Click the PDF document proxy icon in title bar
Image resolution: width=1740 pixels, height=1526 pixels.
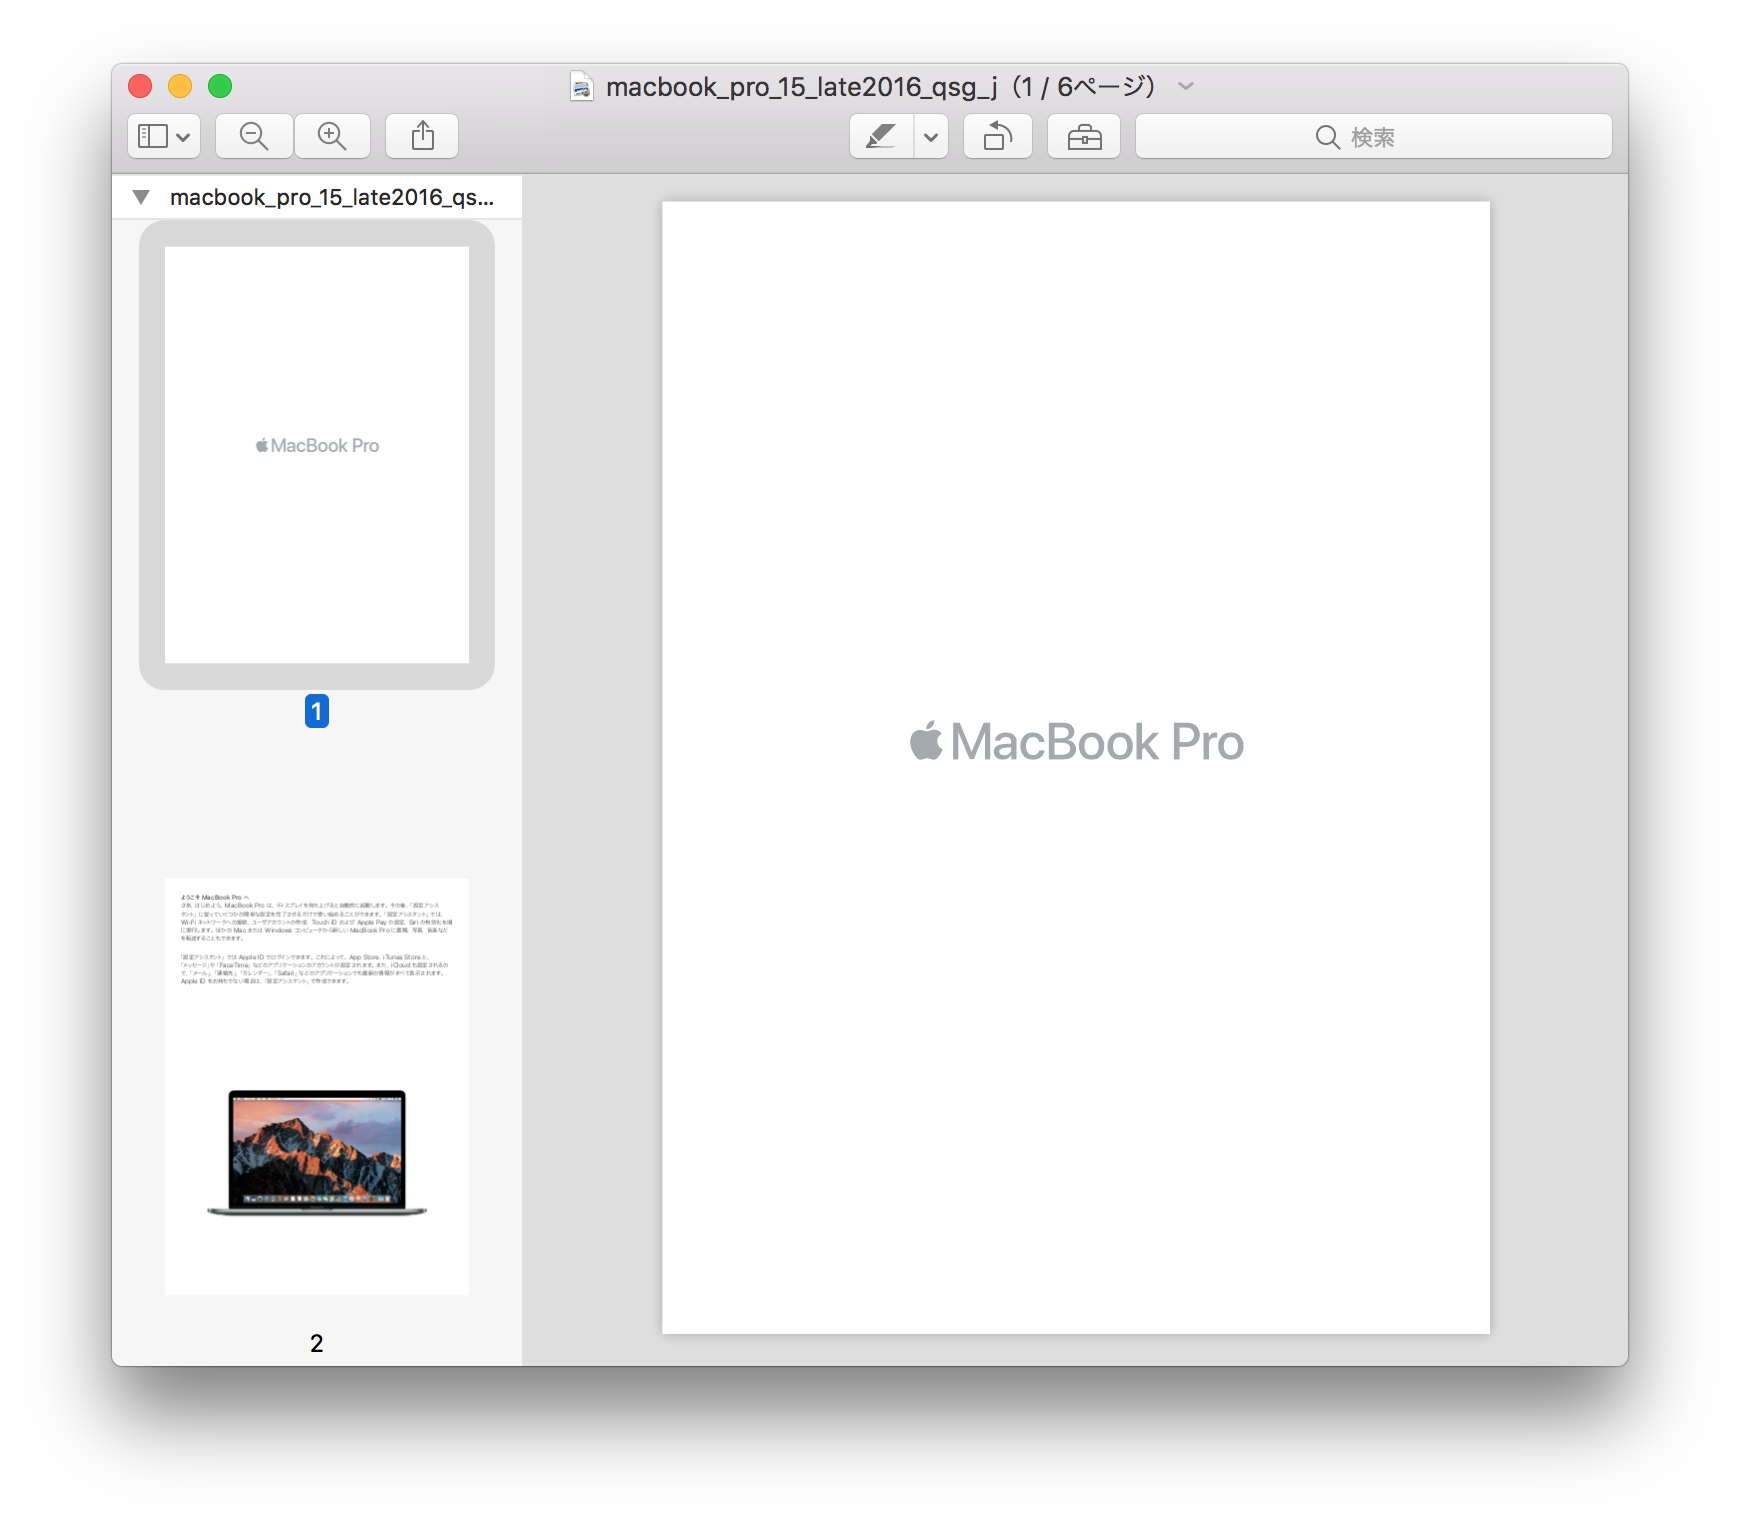[581, 87]
